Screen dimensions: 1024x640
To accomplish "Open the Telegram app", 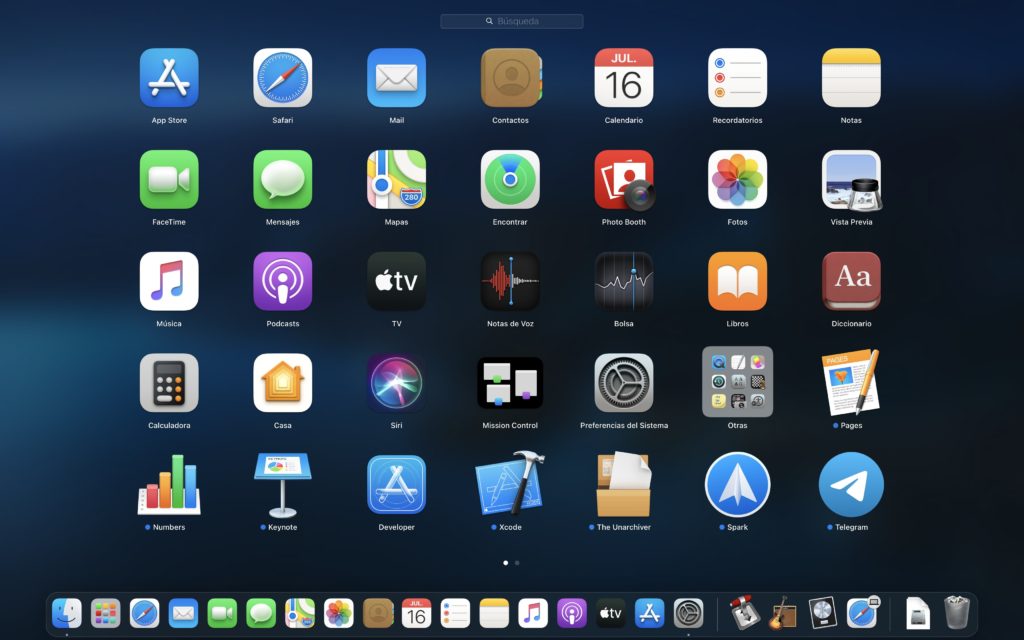I will click(851, 485).
